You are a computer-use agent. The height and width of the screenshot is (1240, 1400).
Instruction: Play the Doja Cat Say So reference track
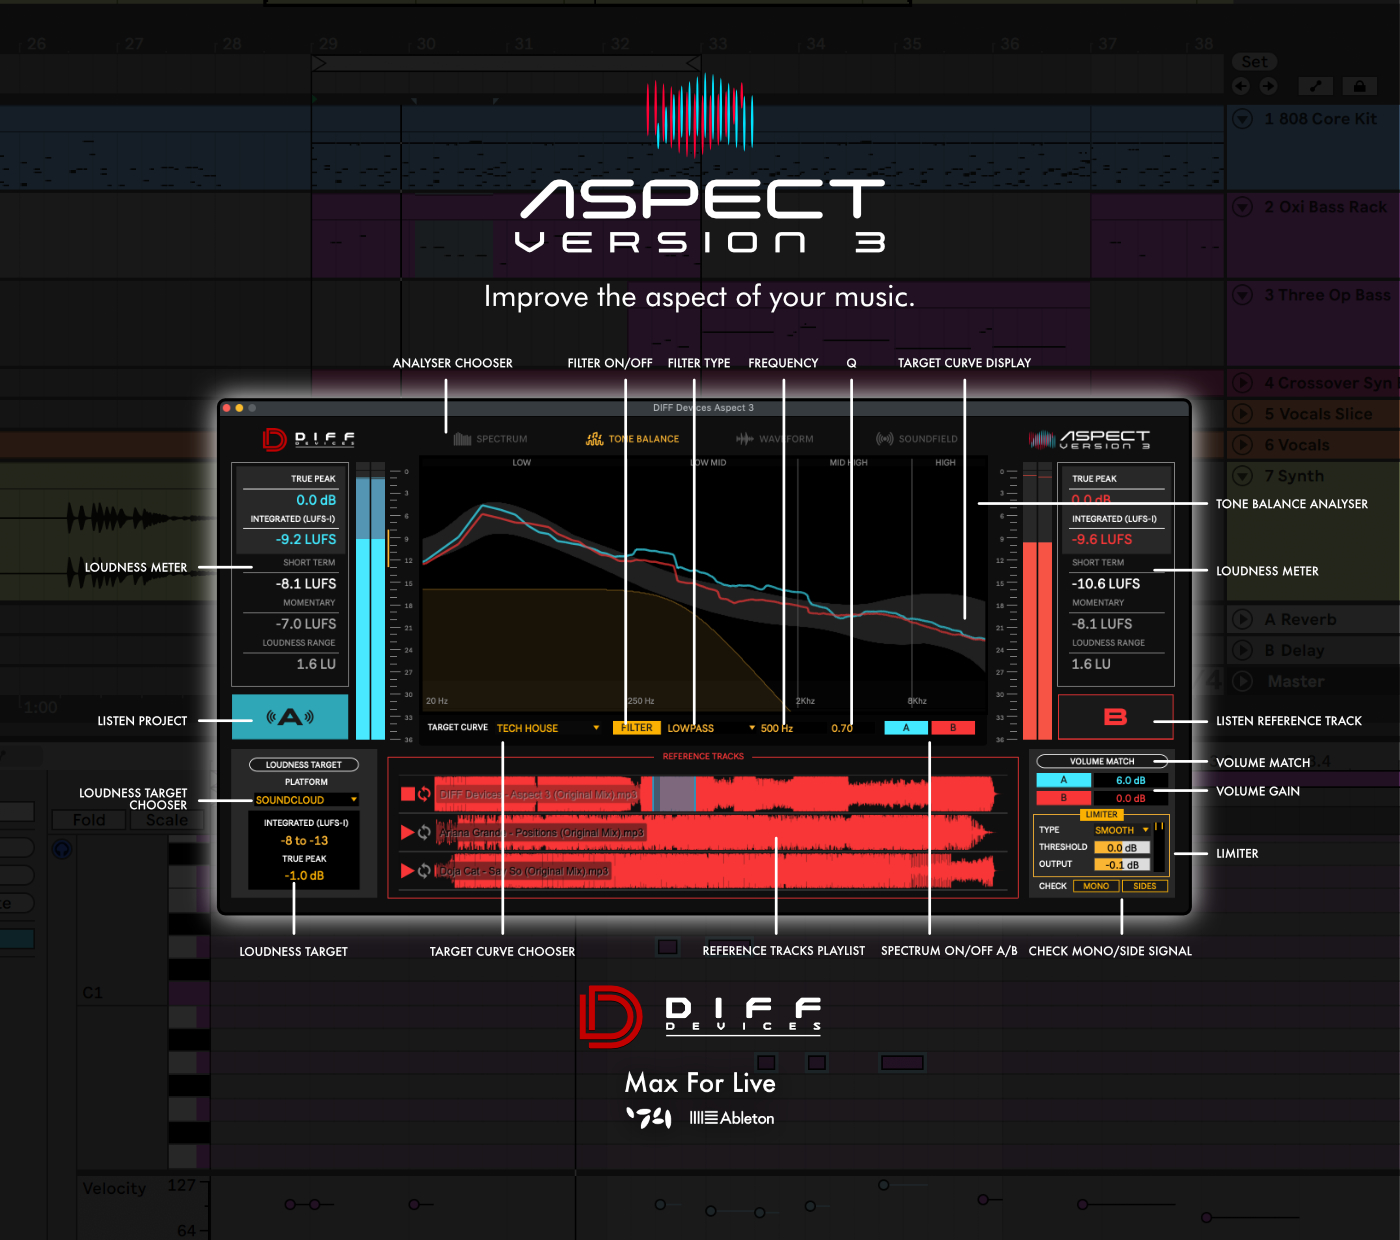407,871
